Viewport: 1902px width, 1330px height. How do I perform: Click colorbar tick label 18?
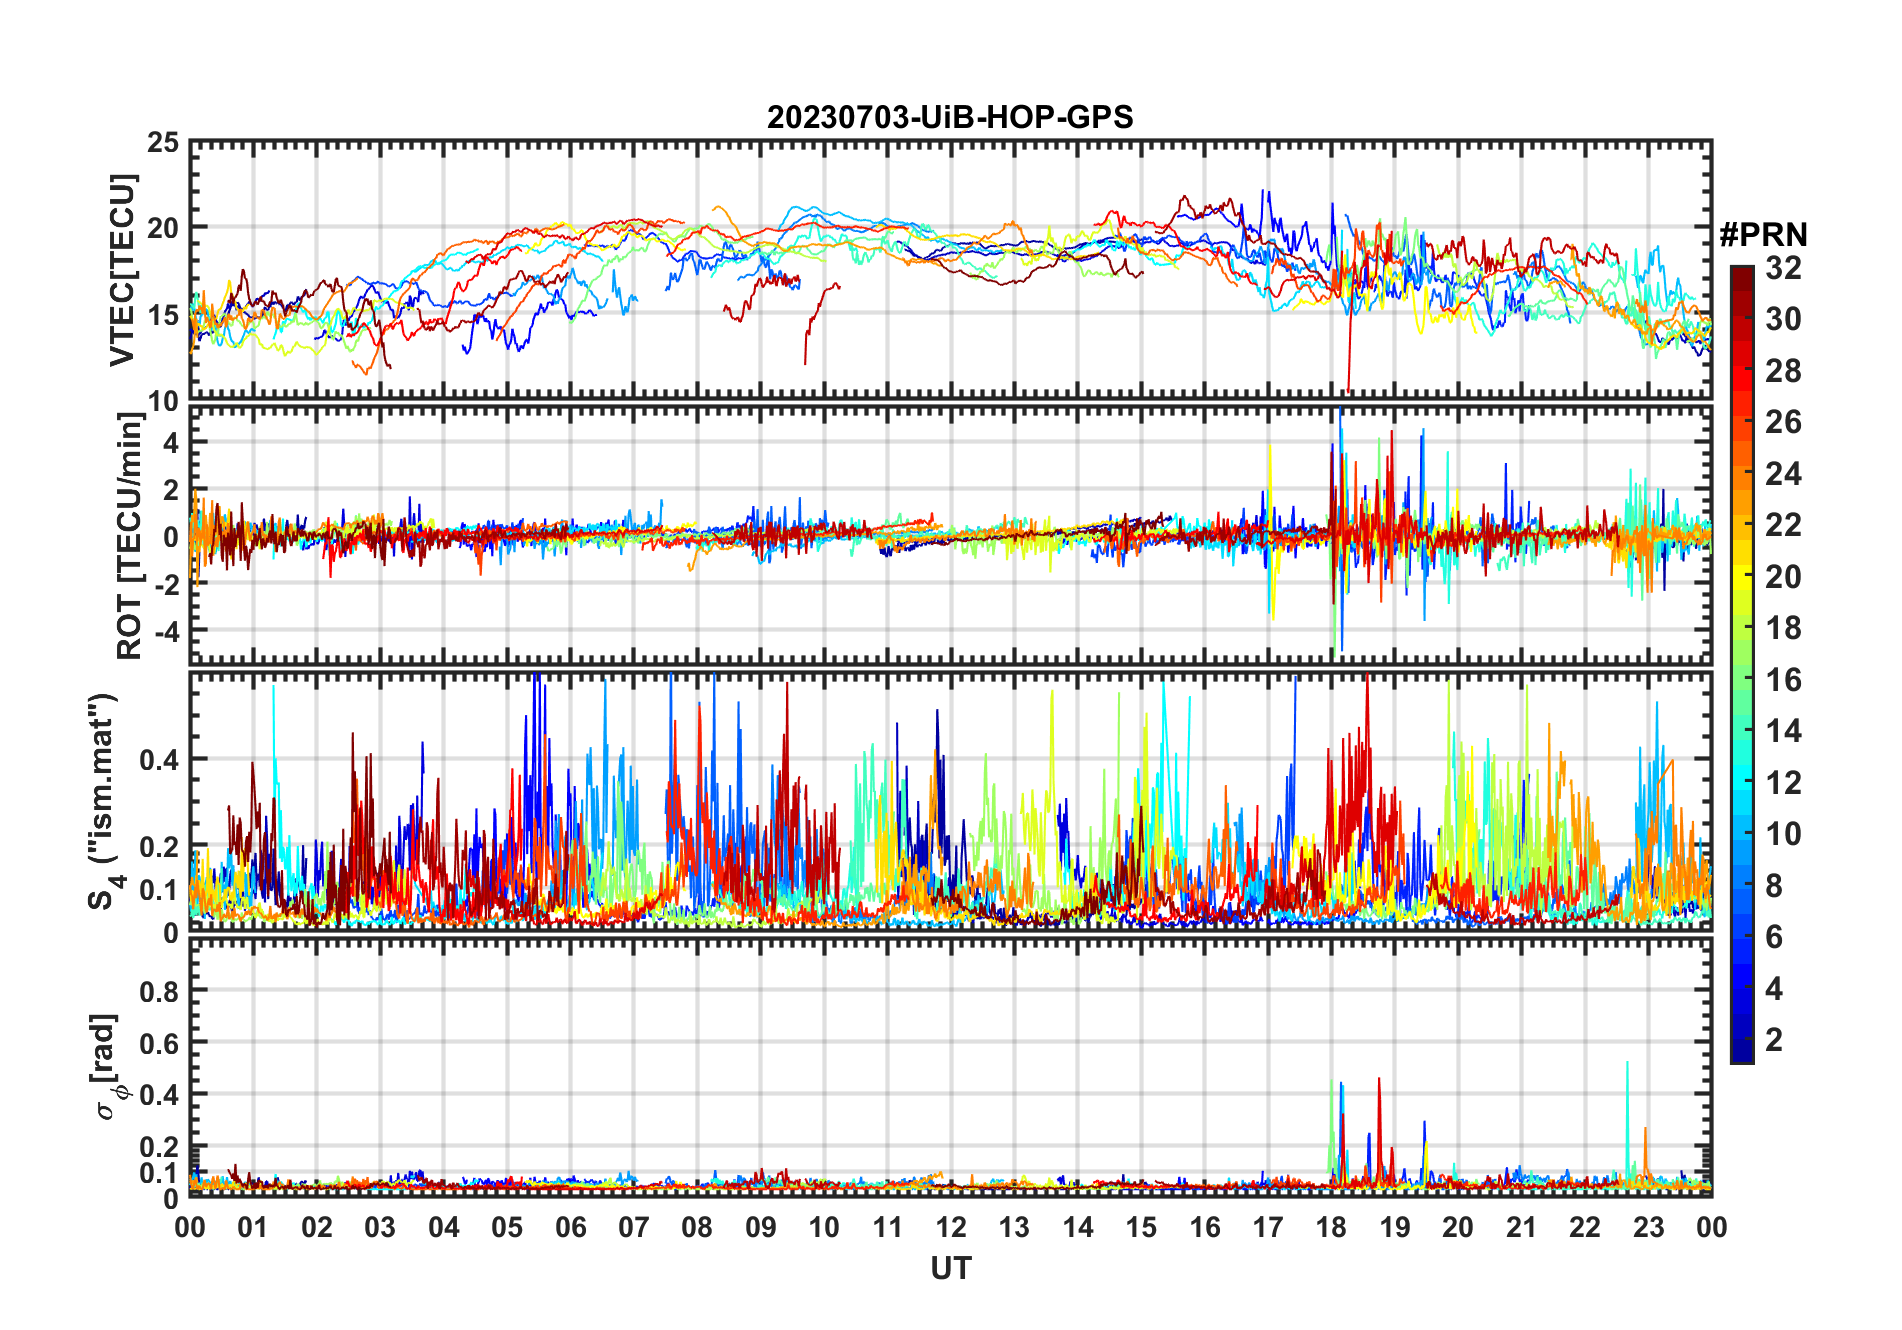click(x=1783, y=627)
